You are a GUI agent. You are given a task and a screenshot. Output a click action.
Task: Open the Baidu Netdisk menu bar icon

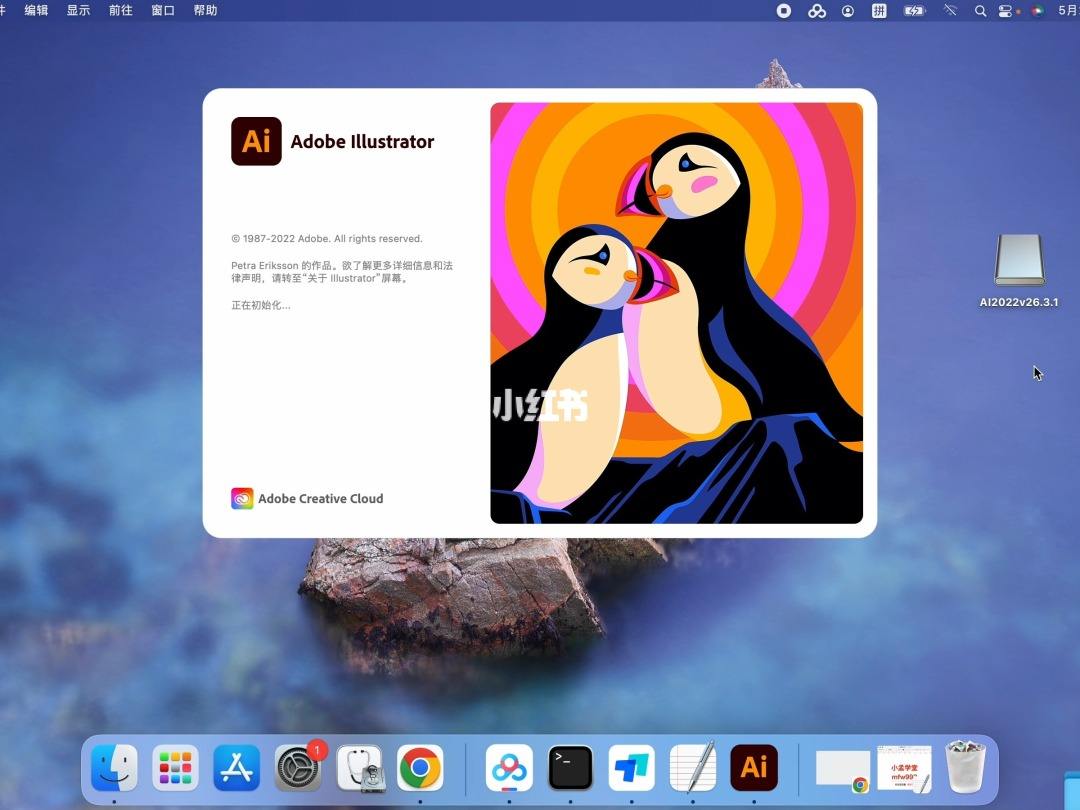pyautogui.click(x=817, y=11)
